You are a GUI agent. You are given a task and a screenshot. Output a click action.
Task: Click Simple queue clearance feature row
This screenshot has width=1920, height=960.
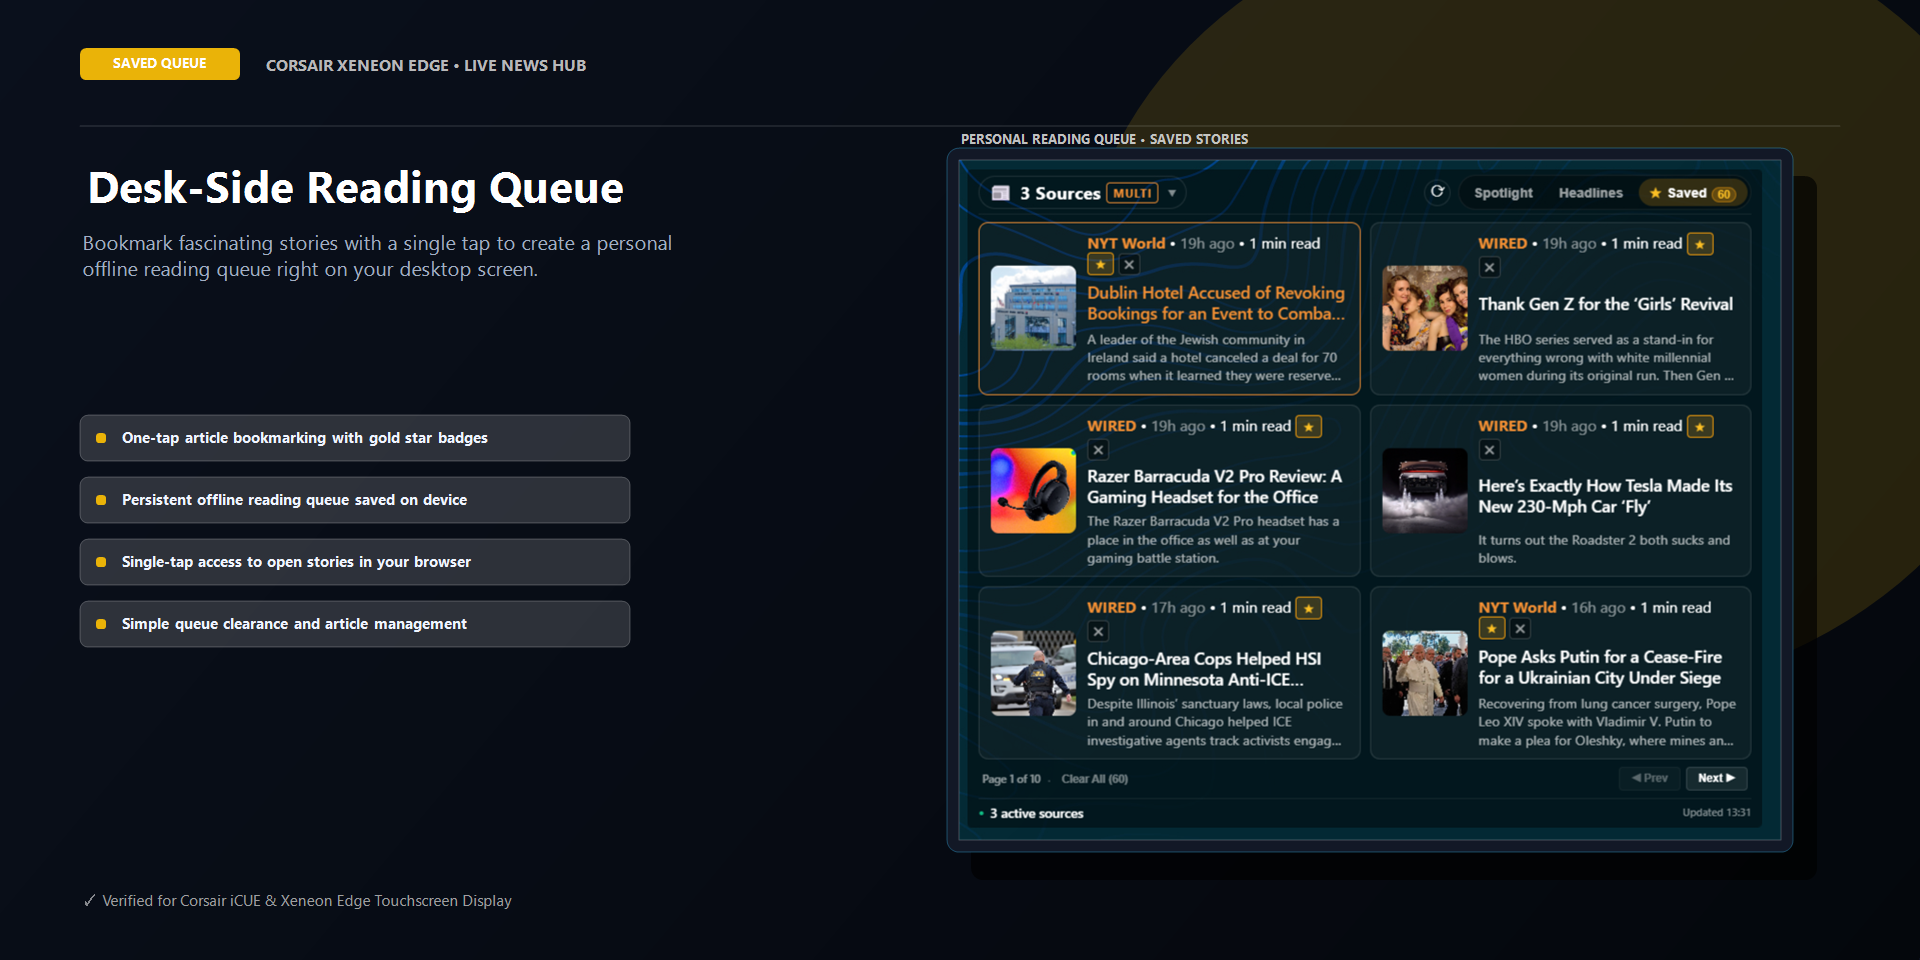tap(355, 624)
